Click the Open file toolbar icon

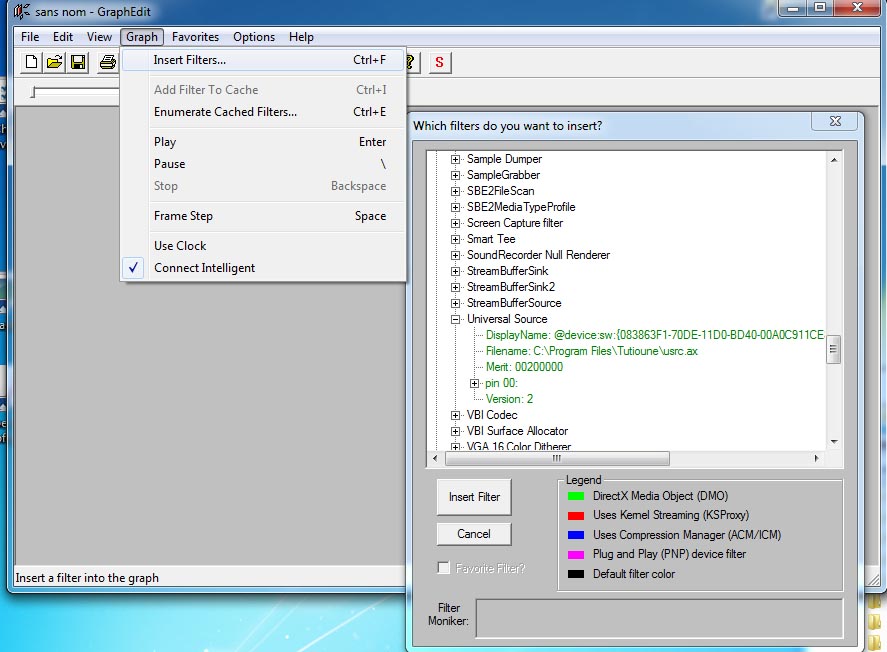click(54, 62)
